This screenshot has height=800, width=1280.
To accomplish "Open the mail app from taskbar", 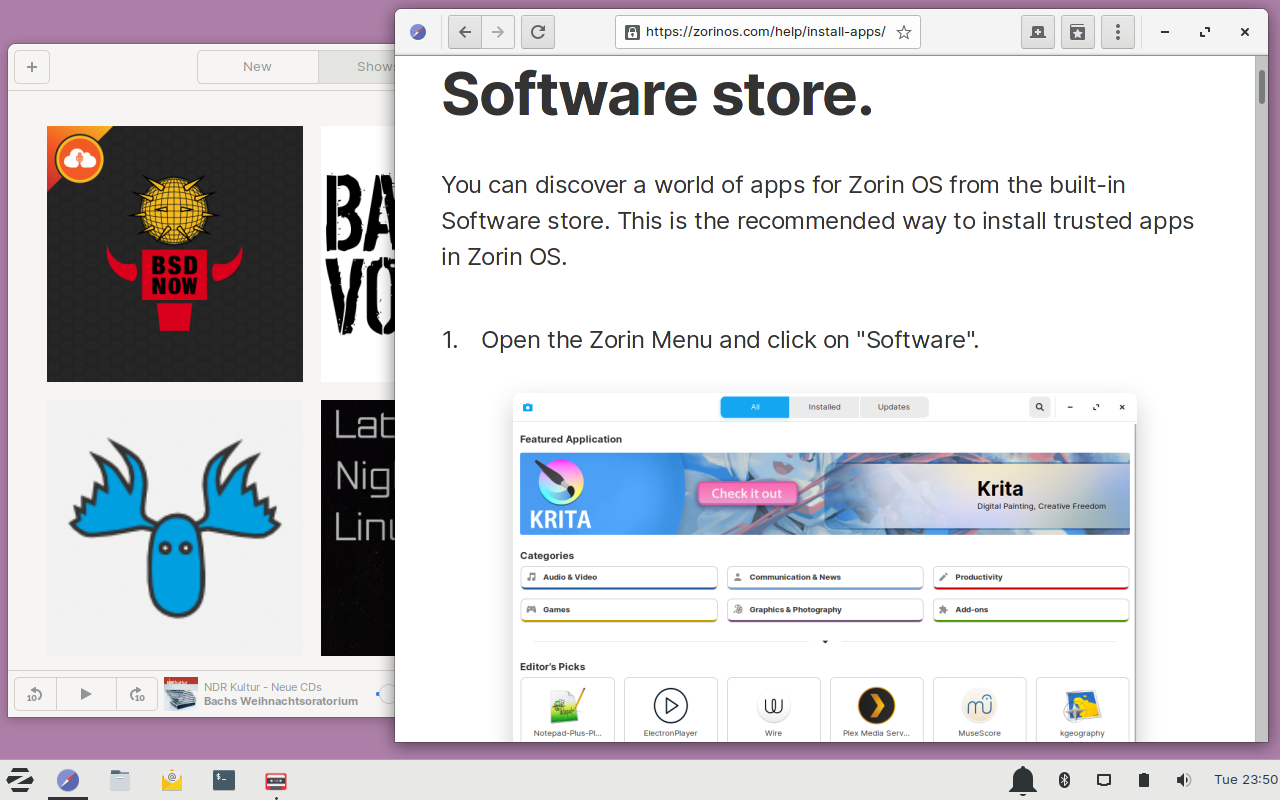I will (172, 780).
